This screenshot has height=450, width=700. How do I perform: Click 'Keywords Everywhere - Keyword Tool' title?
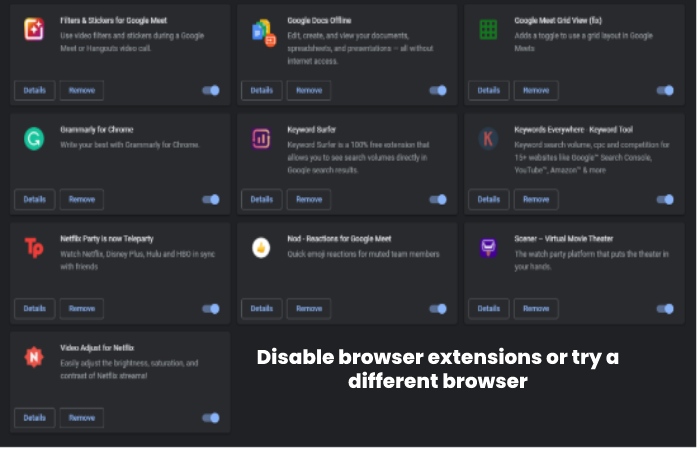[x=574, y=130]
